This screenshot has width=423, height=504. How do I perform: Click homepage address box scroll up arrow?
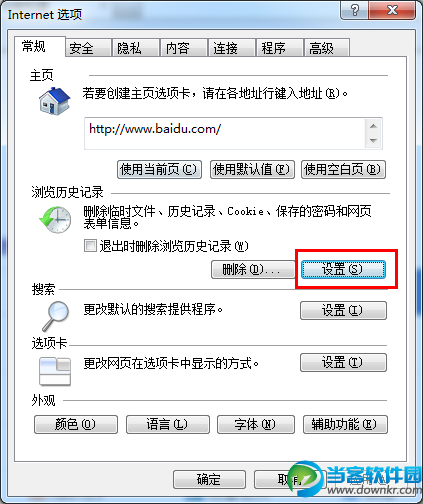tap(373, 126)
